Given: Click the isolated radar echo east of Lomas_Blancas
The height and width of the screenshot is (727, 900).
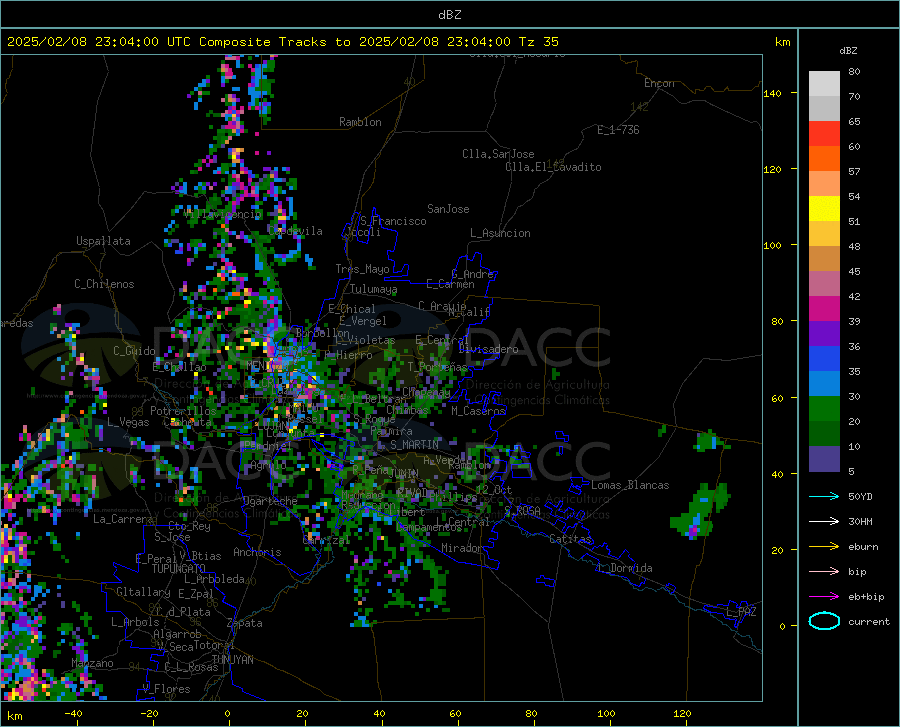Looking at the screenshot, I should pyautogui.click(x=700, y=511).
